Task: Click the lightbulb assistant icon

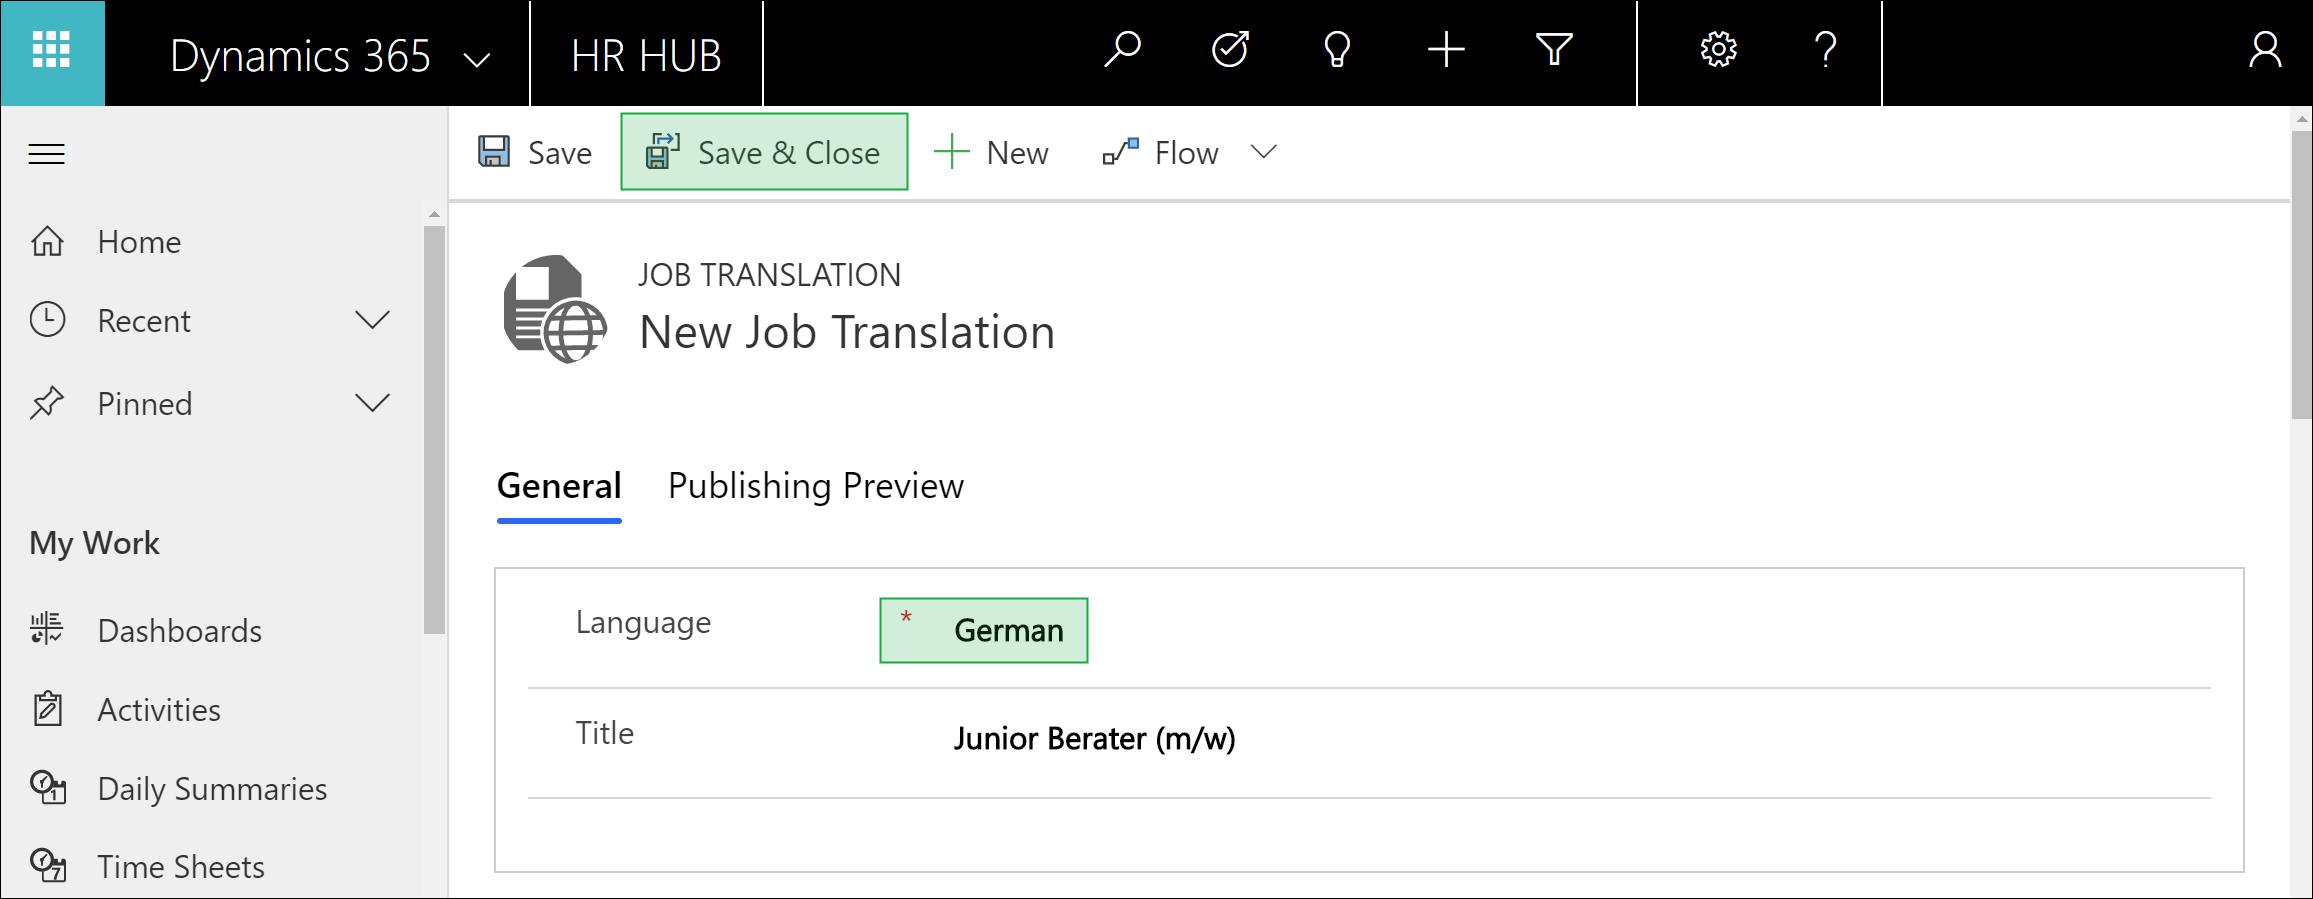Action: [x=1337, y=50]
